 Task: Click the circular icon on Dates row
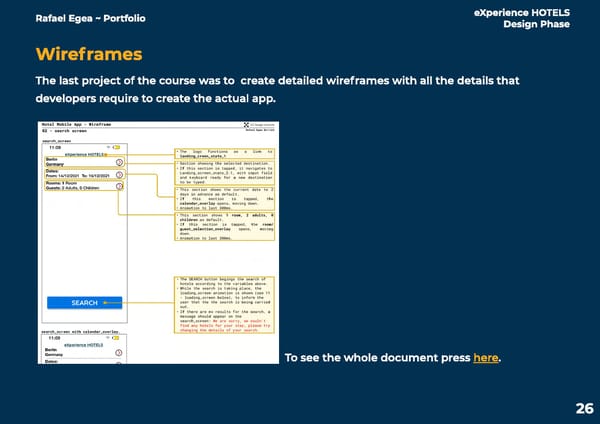pyautogui.click(x=119, y=174)
